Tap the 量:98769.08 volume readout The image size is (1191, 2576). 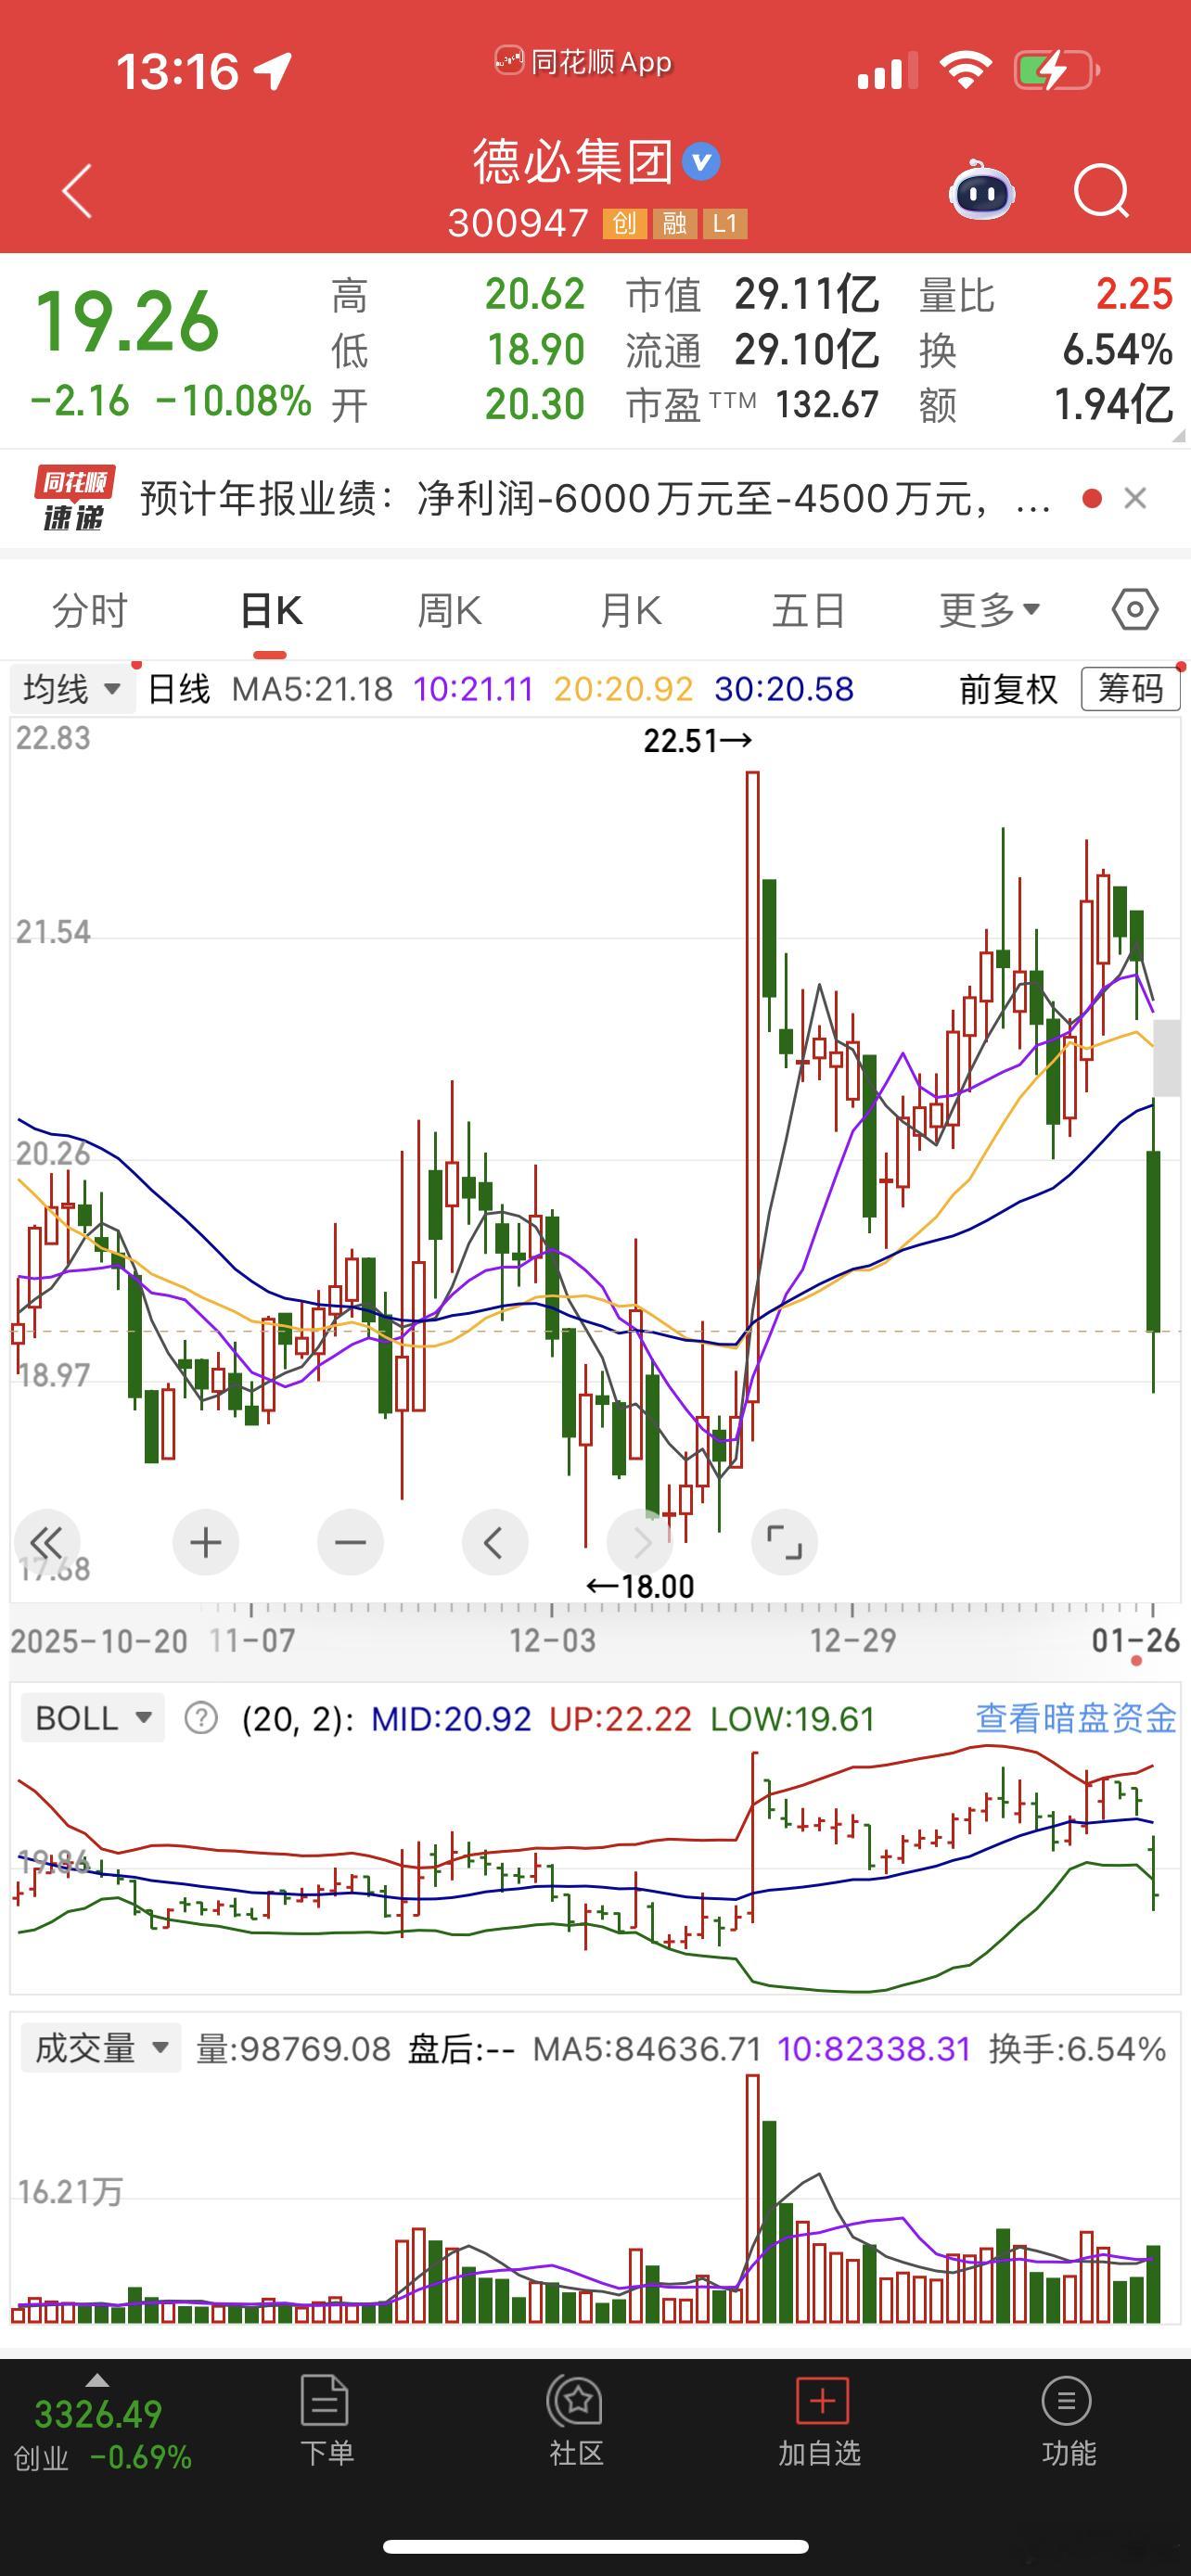(x=293, y=2048)
